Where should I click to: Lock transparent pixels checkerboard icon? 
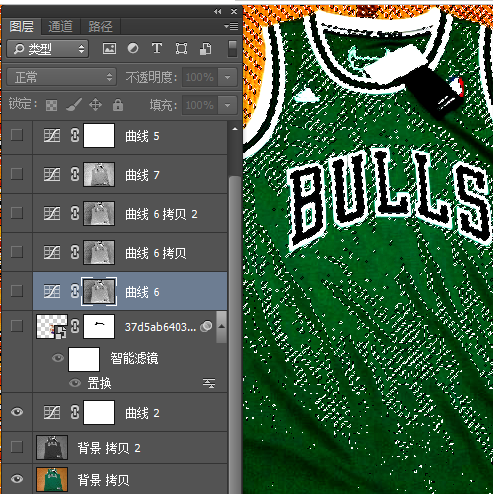(x=51, y=105)
